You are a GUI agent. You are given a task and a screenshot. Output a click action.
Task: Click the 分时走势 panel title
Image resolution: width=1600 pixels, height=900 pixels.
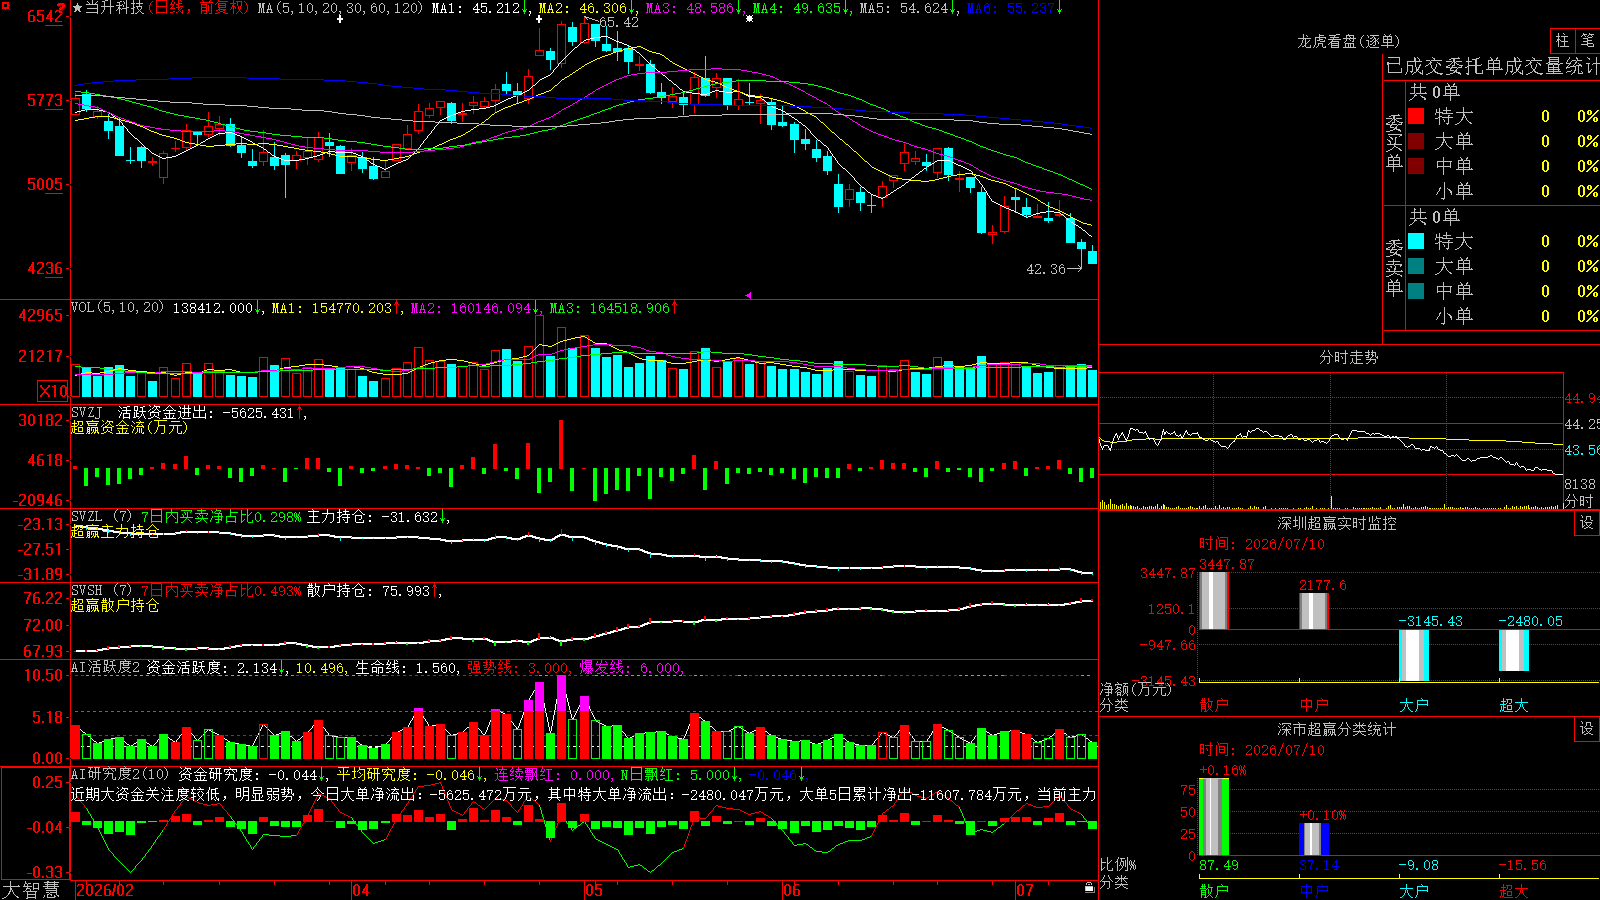tap(1349, 357)
